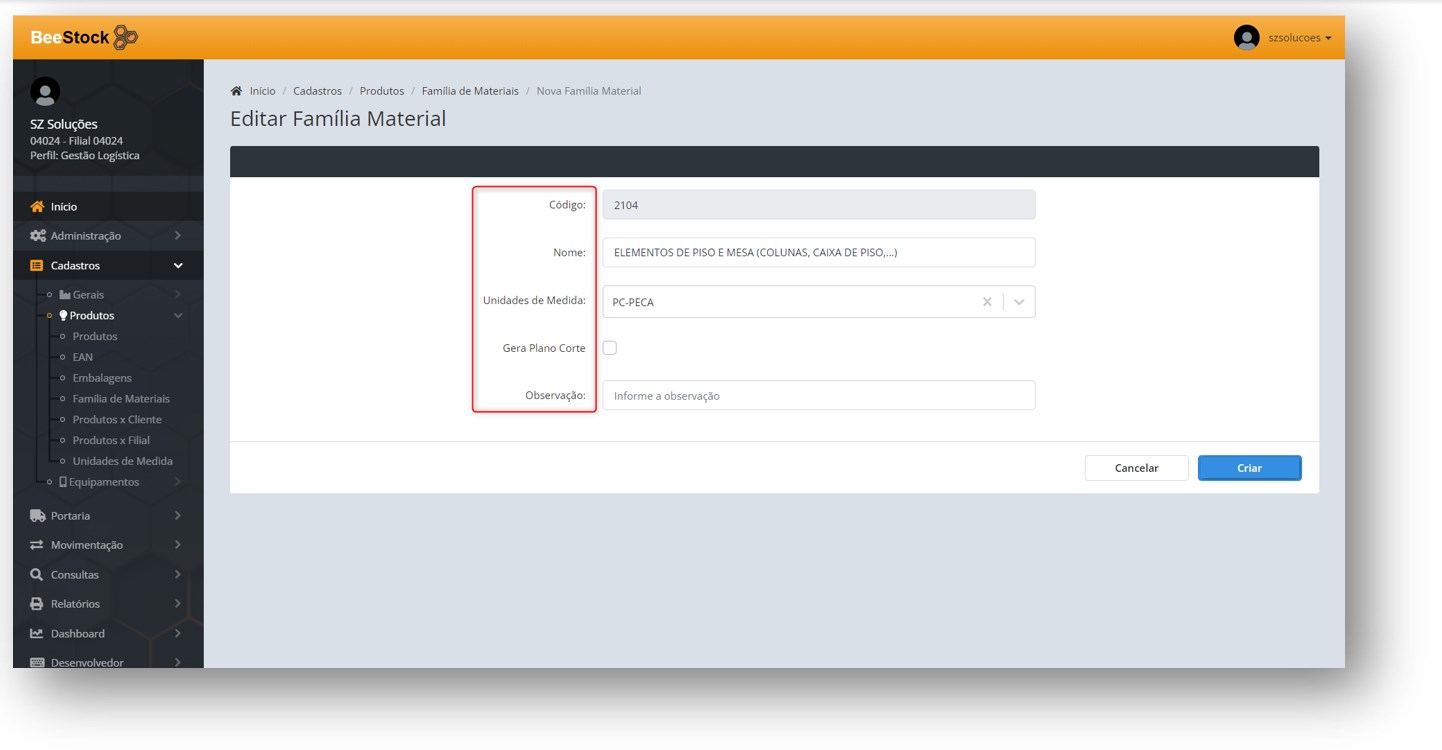Click the home icon in breadcrumb
1442x750 pixels.
pyautogui.click(x=236, y=91)
